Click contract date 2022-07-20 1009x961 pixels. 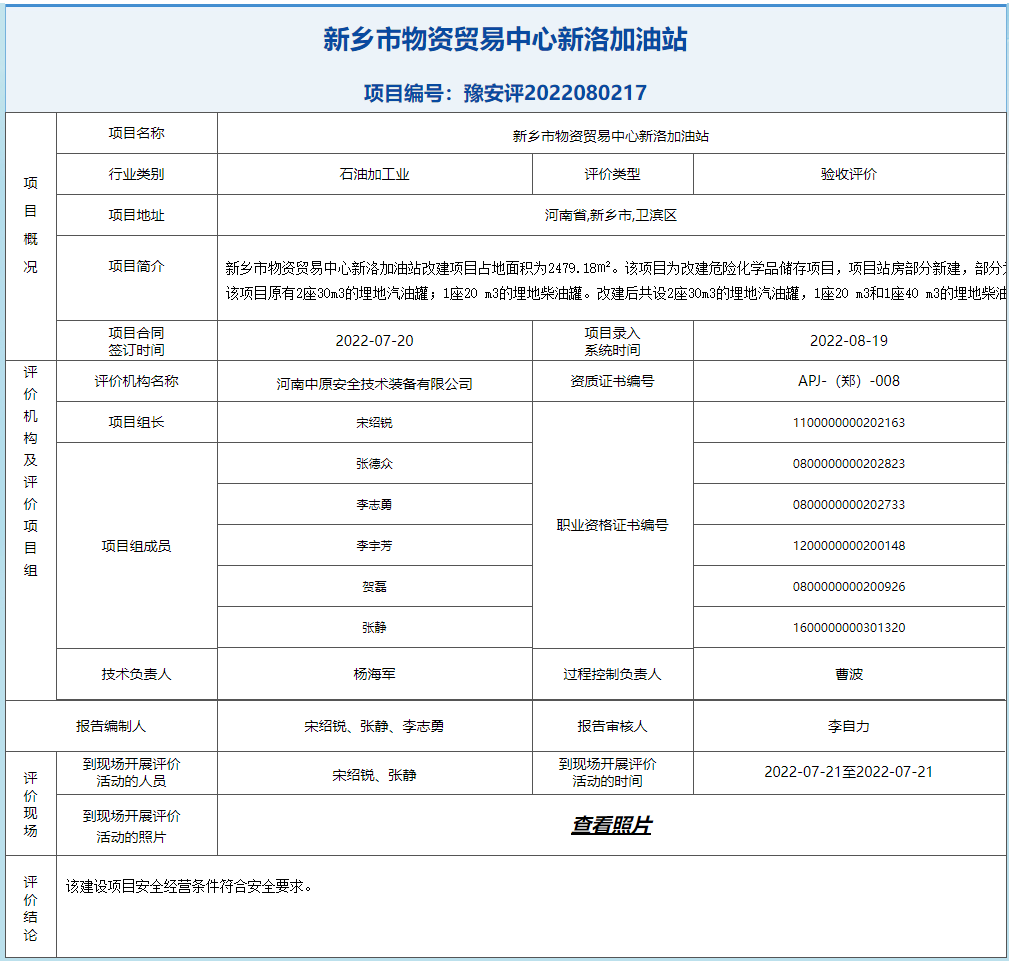[x=375, y=341]
